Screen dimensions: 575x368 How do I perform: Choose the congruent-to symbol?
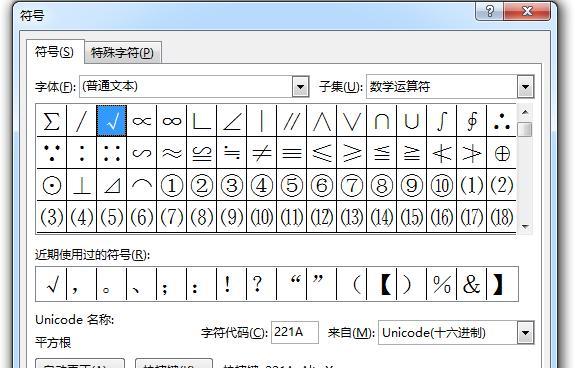202,153
